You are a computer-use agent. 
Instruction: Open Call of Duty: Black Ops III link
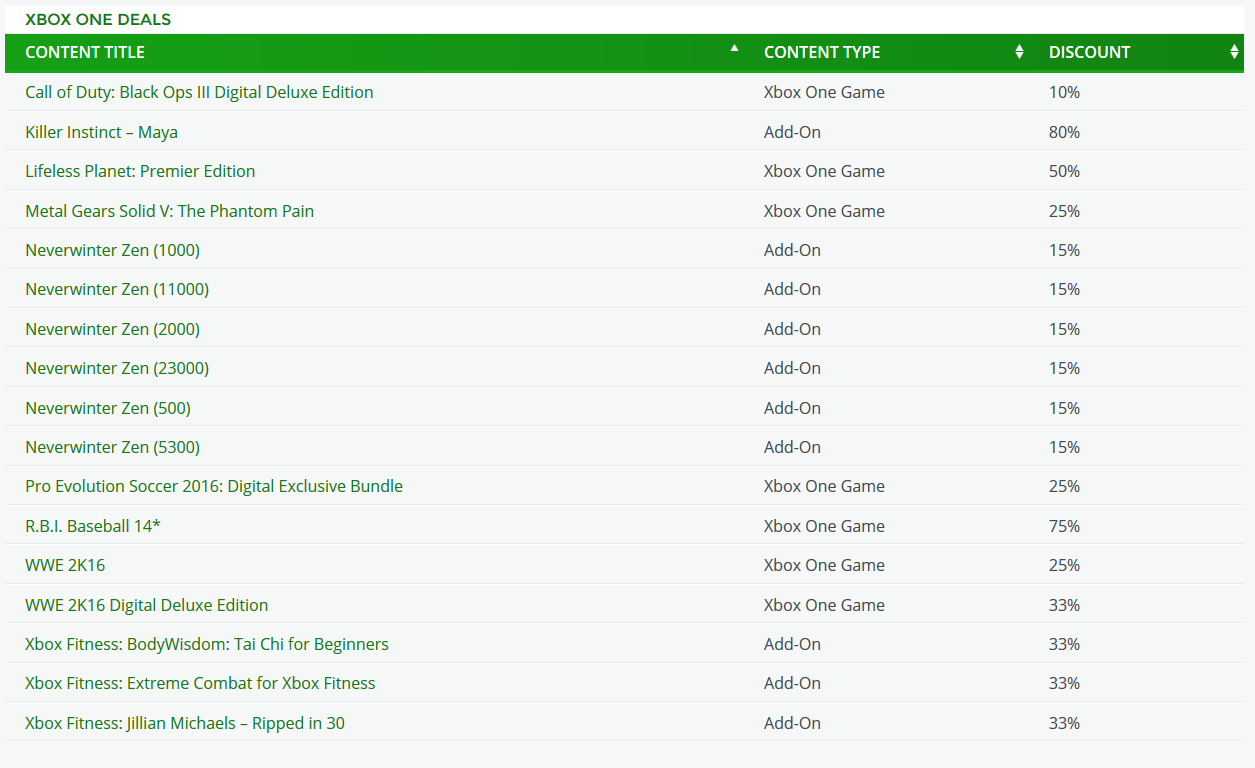coord(199,92)
